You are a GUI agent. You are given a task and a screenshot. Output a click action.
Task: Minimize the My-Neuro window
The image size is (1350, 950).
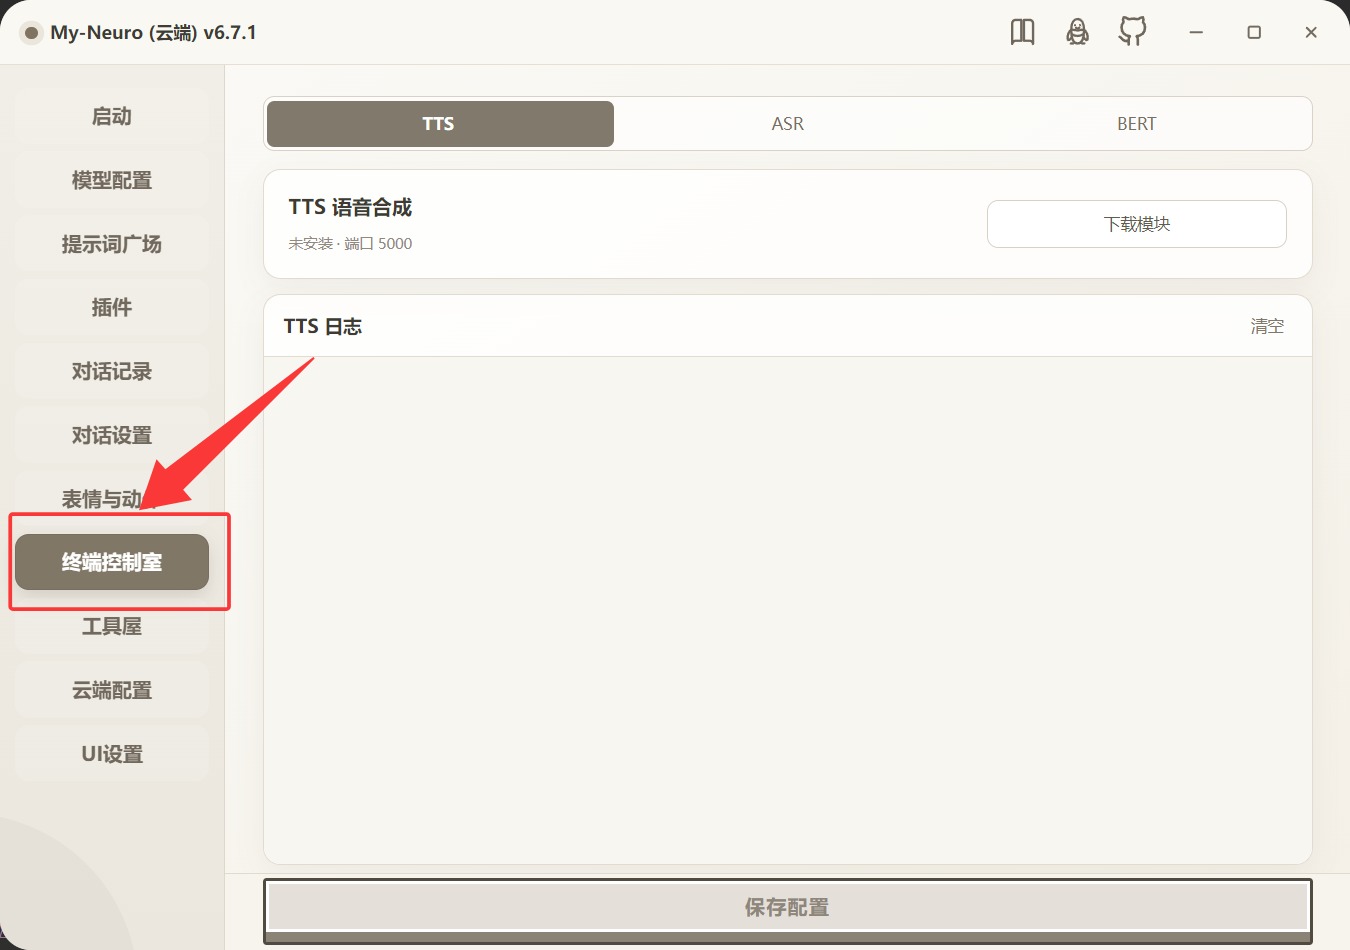(x=1196, y=32)
